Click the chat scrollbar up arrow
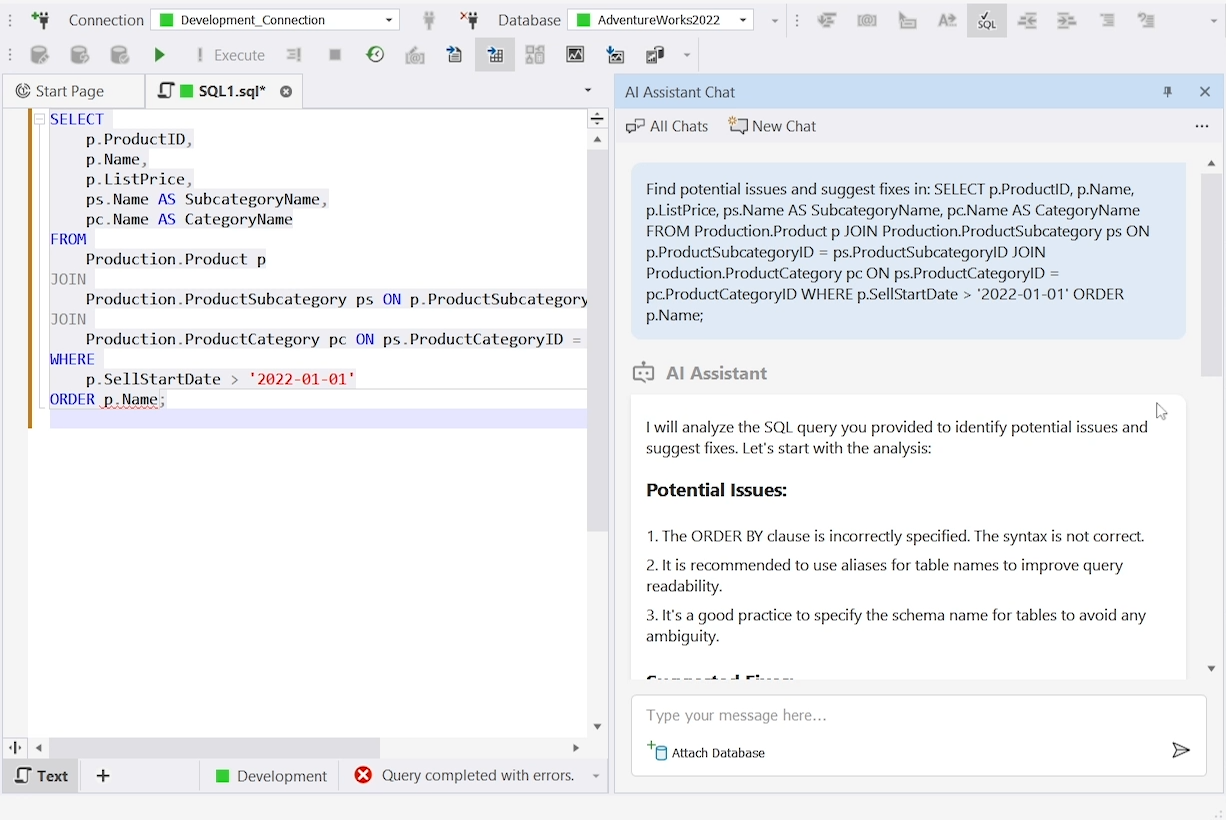 point(1212,163)
